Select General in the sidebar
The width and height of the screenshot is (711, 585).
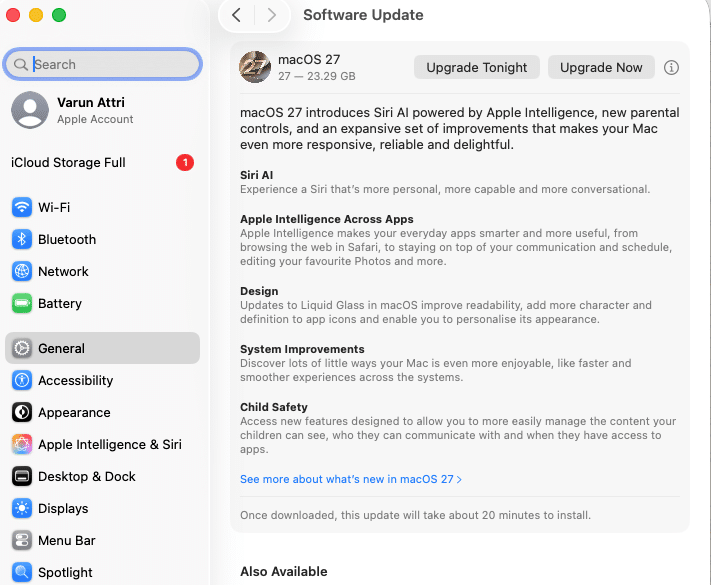coord(102,348)
